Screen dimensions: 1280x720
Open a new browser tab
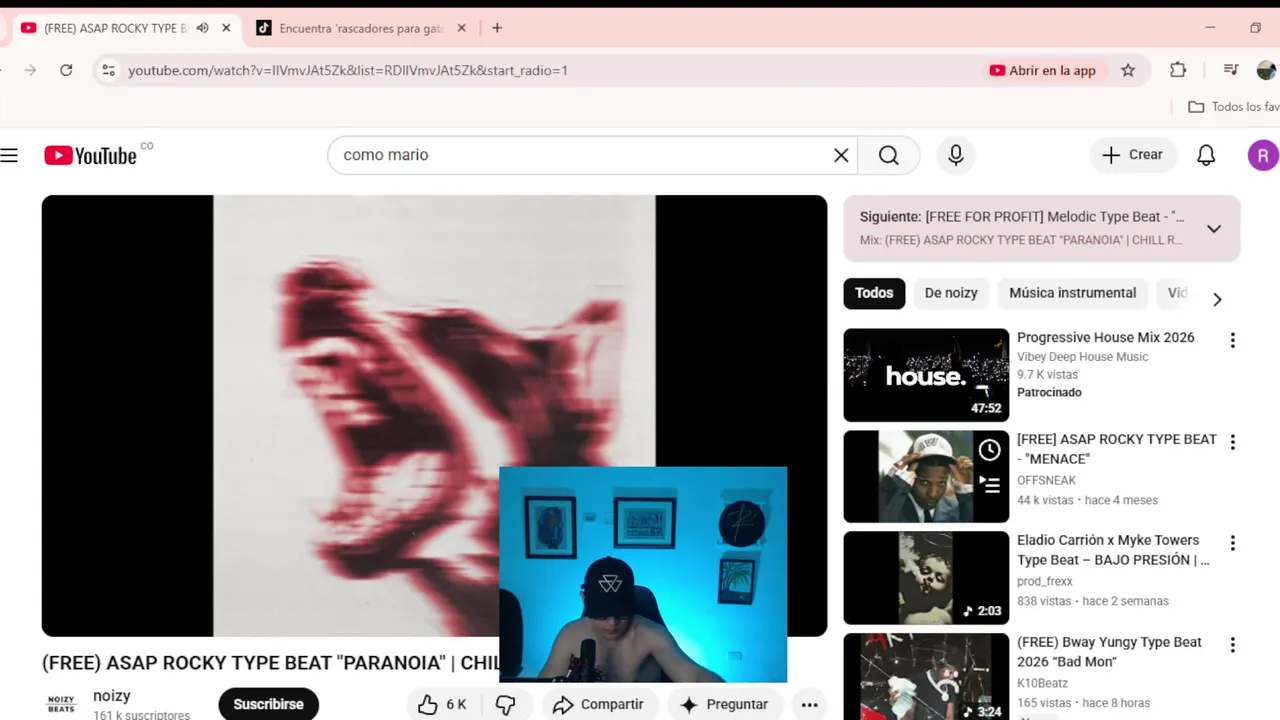click(x=497, y=28)
